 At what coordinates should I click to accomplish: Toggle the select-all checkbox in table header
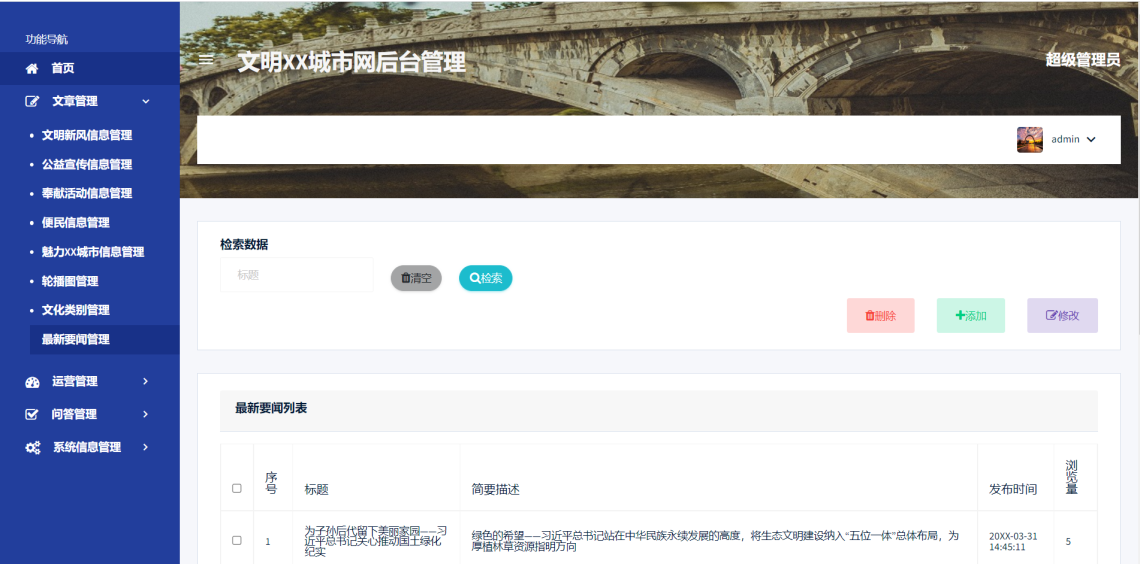point(236,488)
